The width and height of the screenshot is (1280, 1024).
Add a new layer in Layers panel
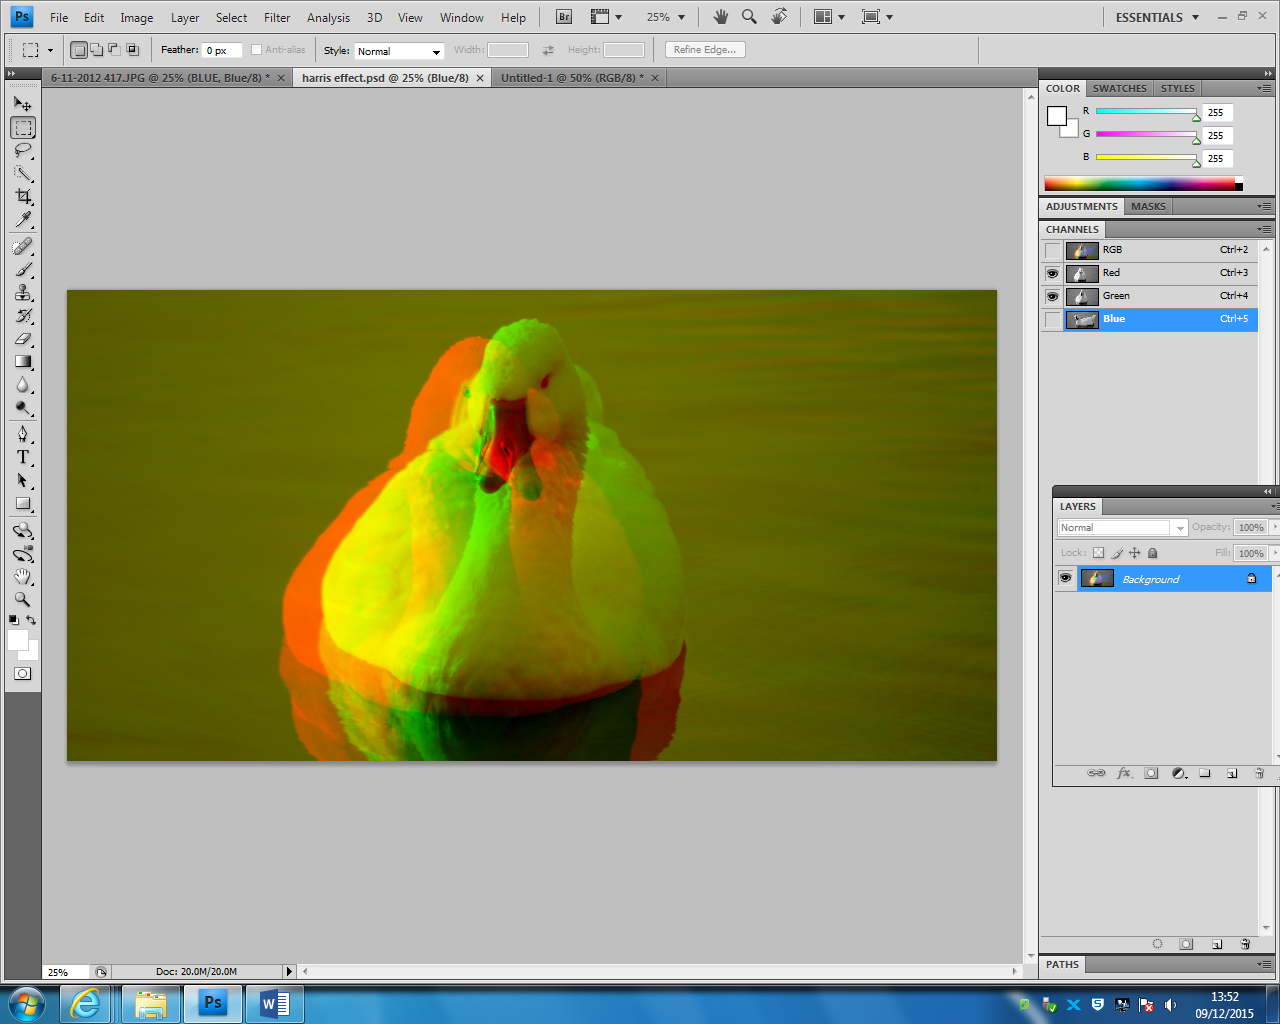[x=1231, y=772]
